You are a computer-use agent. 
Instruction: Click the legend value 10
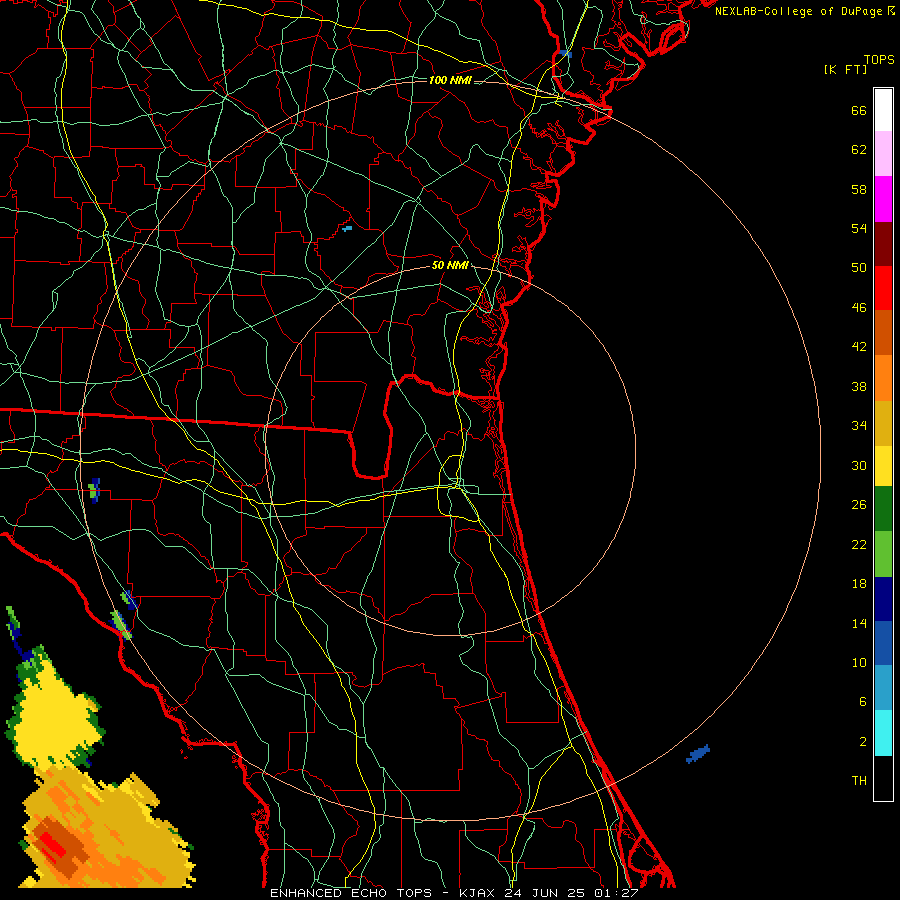(859, 663)
